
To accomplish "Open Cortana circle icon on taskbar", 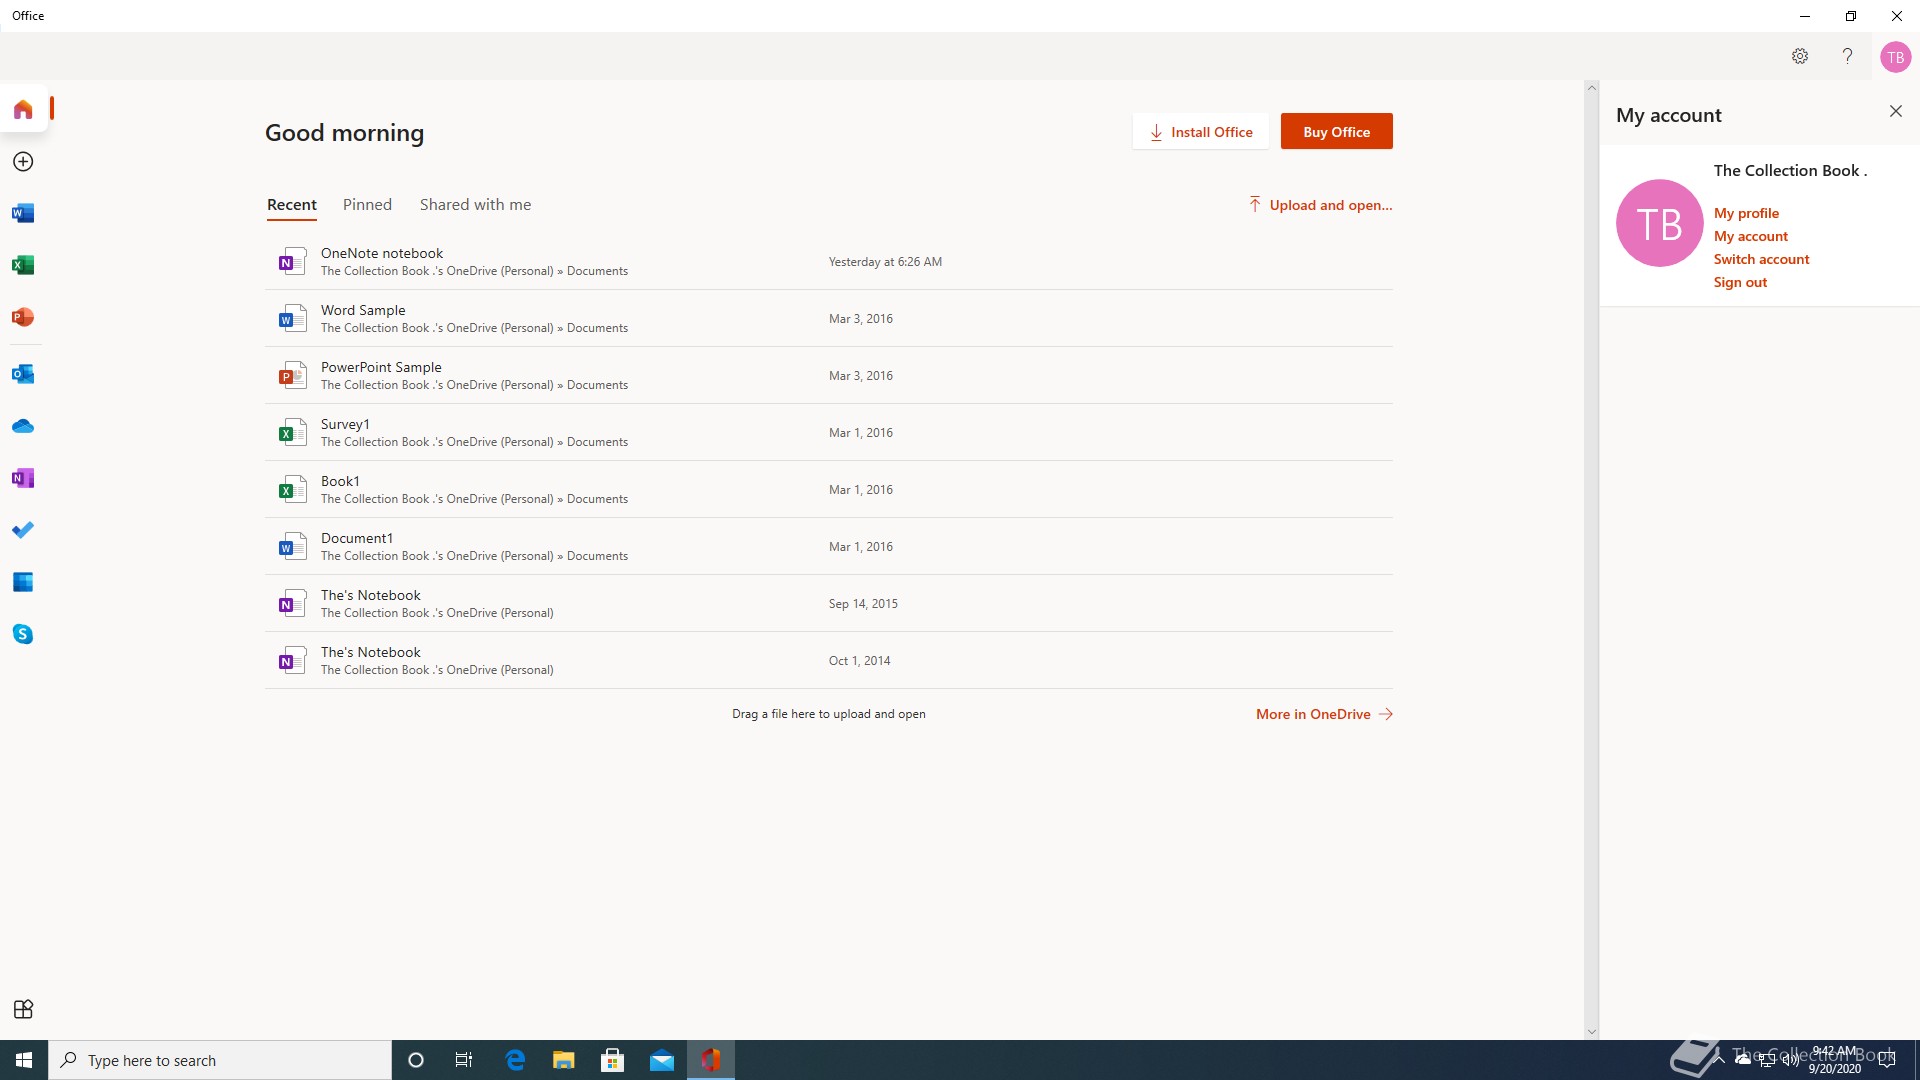I will (416, 1060).
